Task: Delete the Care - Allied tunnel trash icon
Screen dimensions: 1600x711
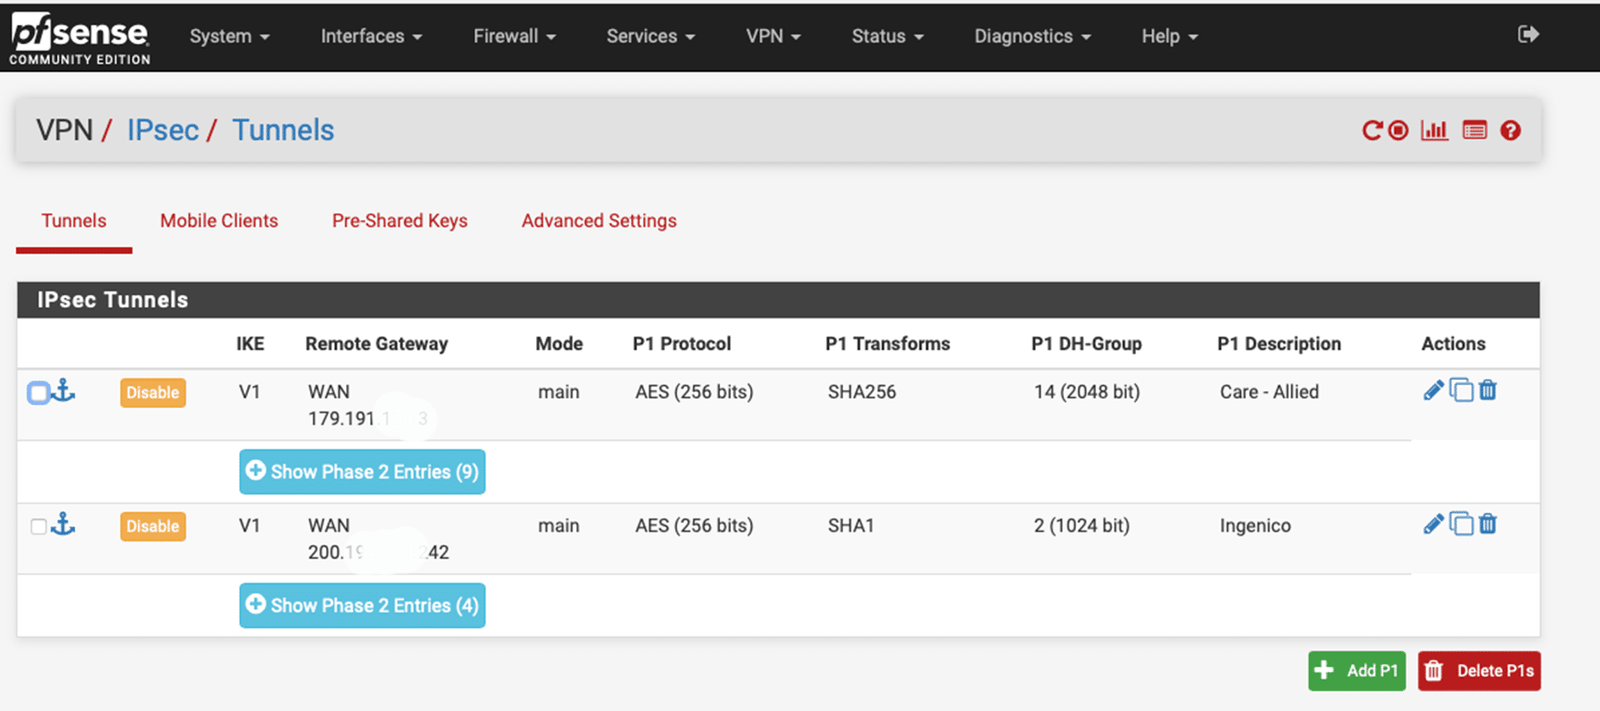Action: pyautogui.click(x=1488, y=390)
